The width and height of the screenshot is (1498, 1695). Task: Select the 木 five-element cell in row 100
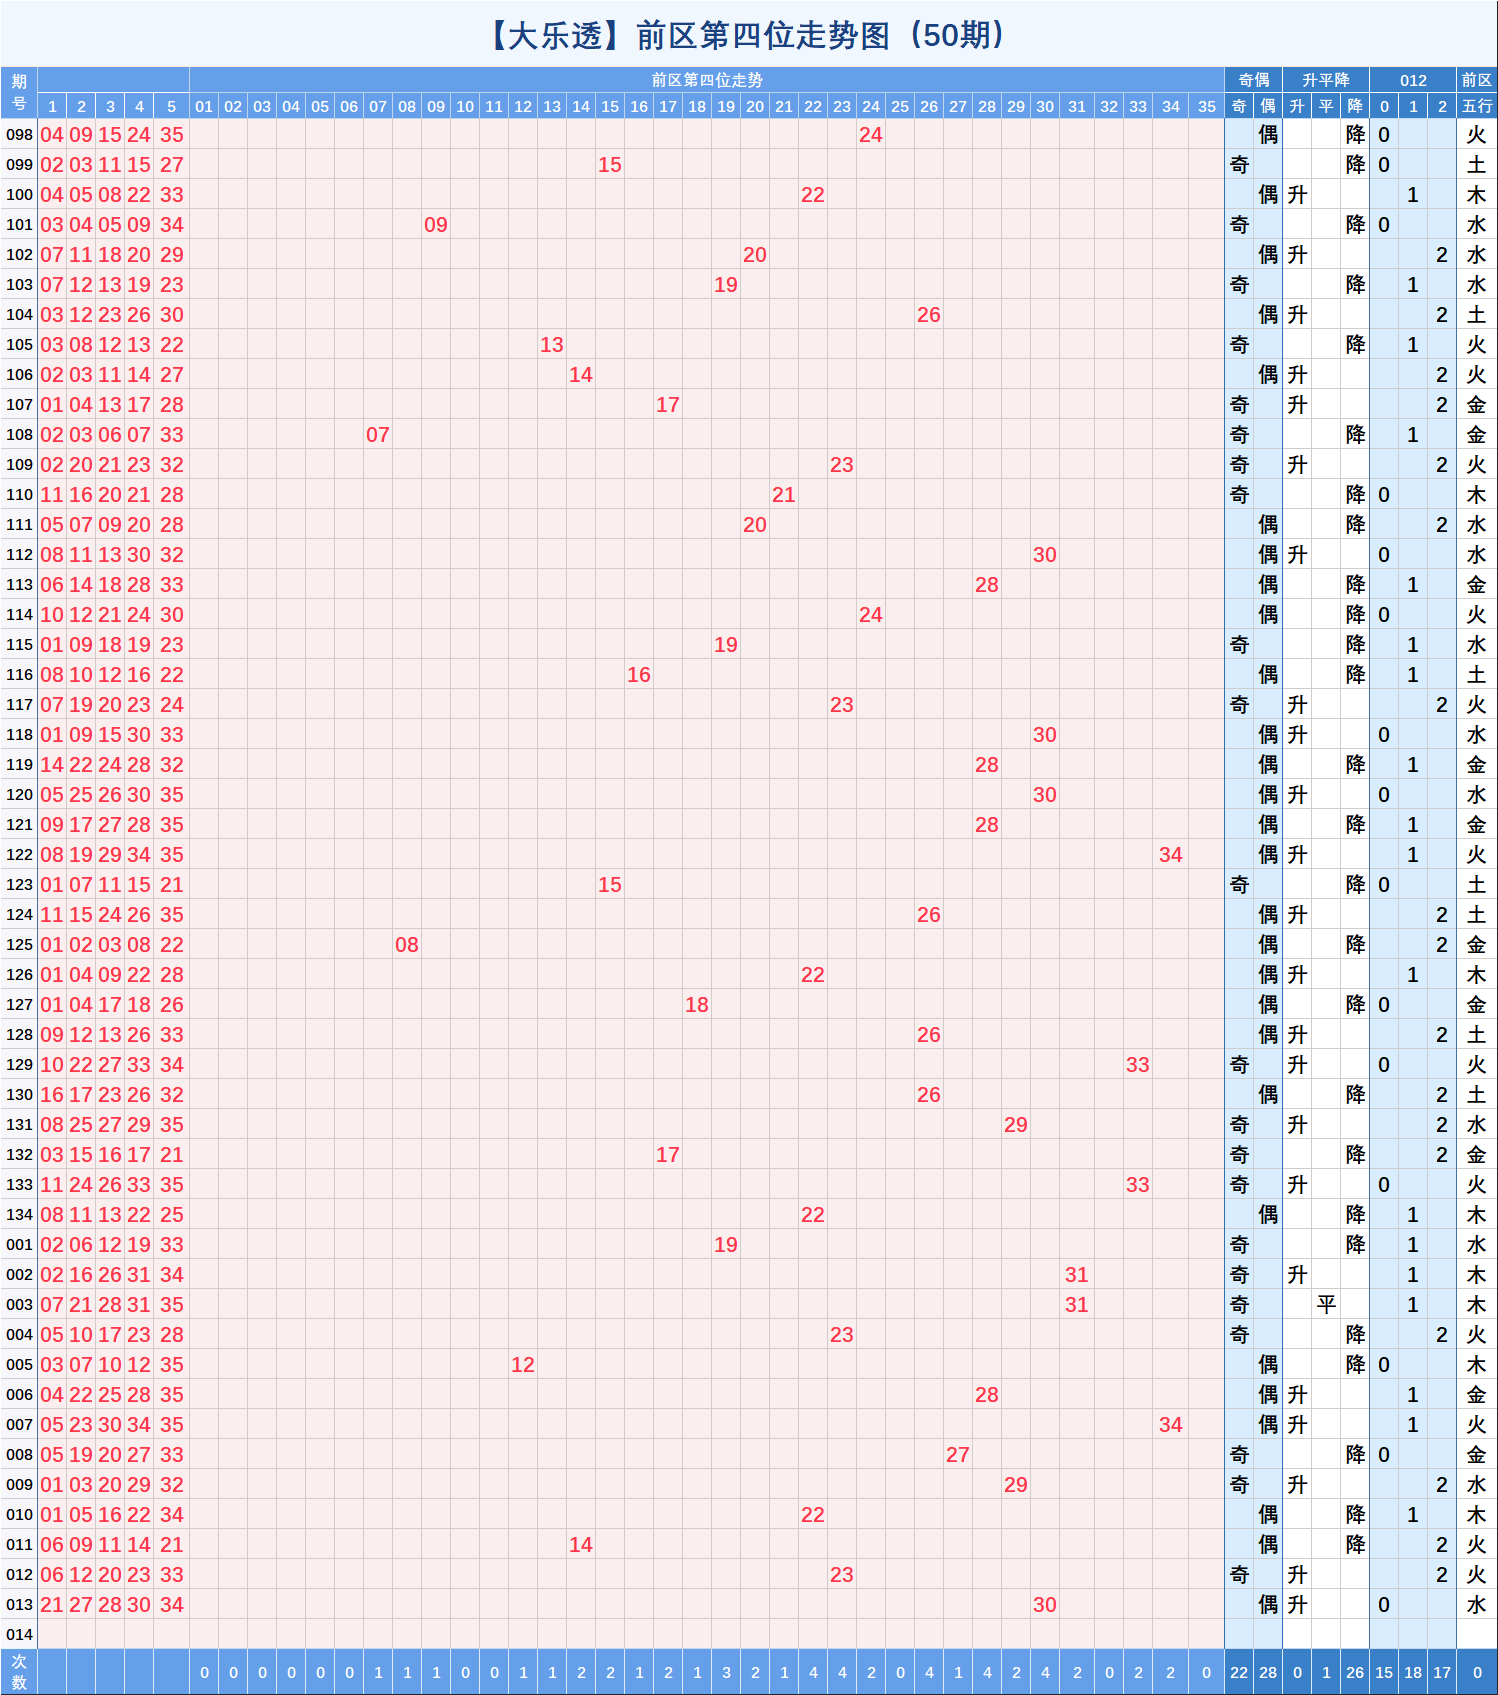1477,195
